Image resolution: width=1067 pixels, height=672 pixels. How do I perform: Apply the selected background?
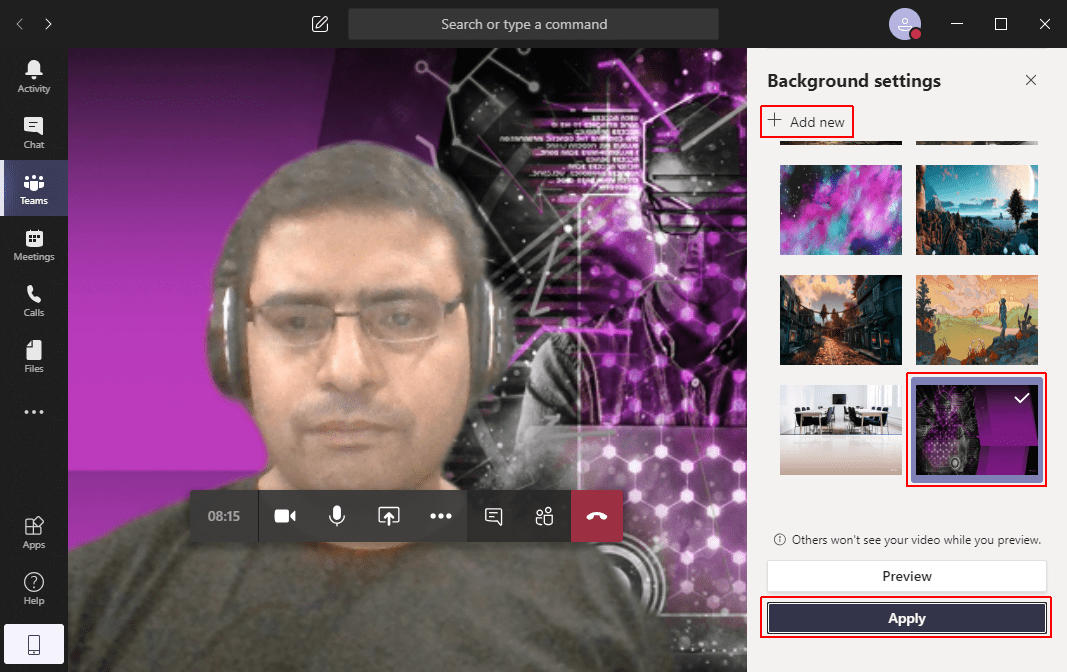pyautogui.click(x=906, y=618)
